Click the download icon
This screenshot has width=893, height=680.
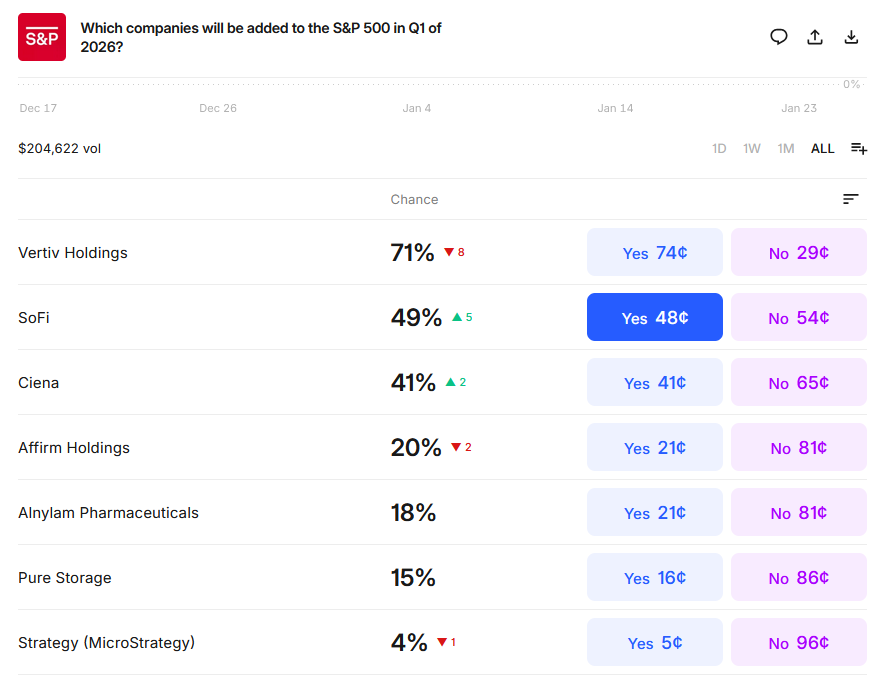(851, 37)
